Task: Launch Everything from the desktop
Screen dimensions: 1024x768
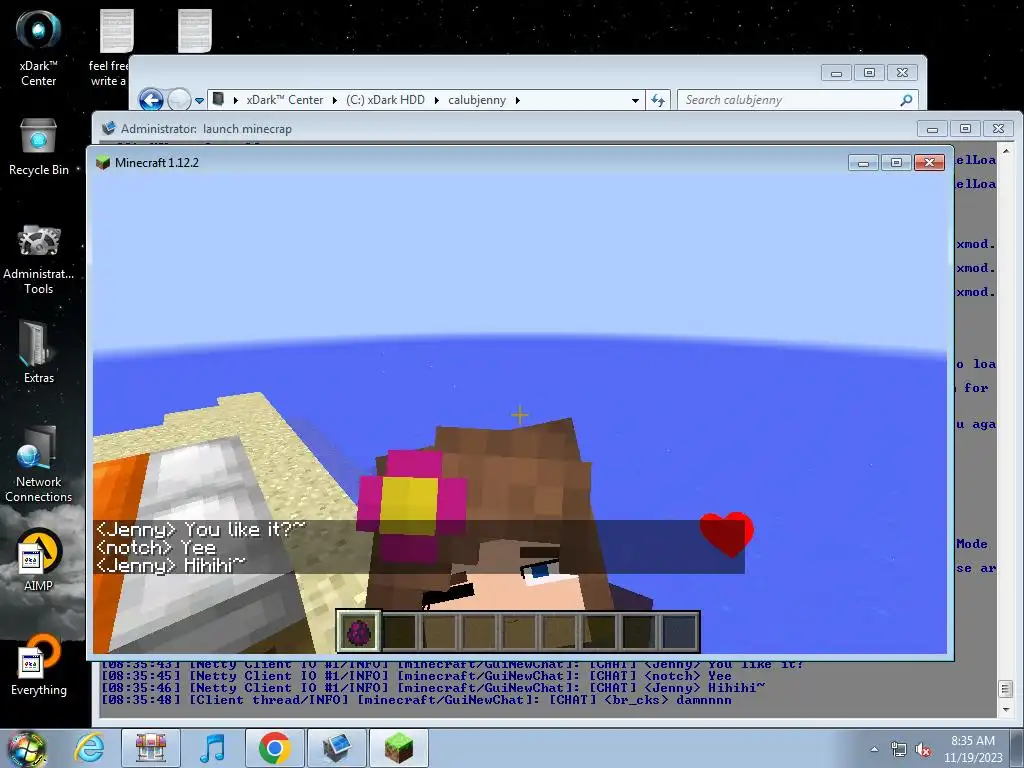Action: point(39,664)
